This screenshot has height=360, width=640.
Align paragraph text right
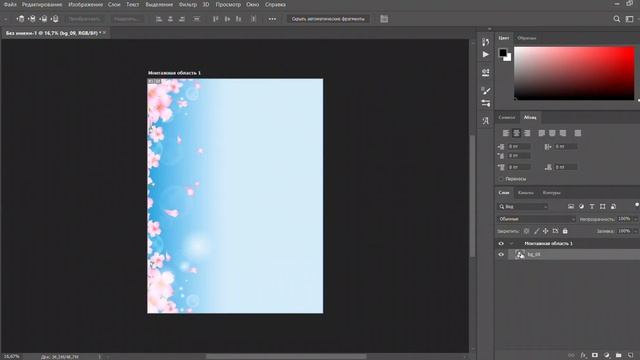[x=527, y=133]
